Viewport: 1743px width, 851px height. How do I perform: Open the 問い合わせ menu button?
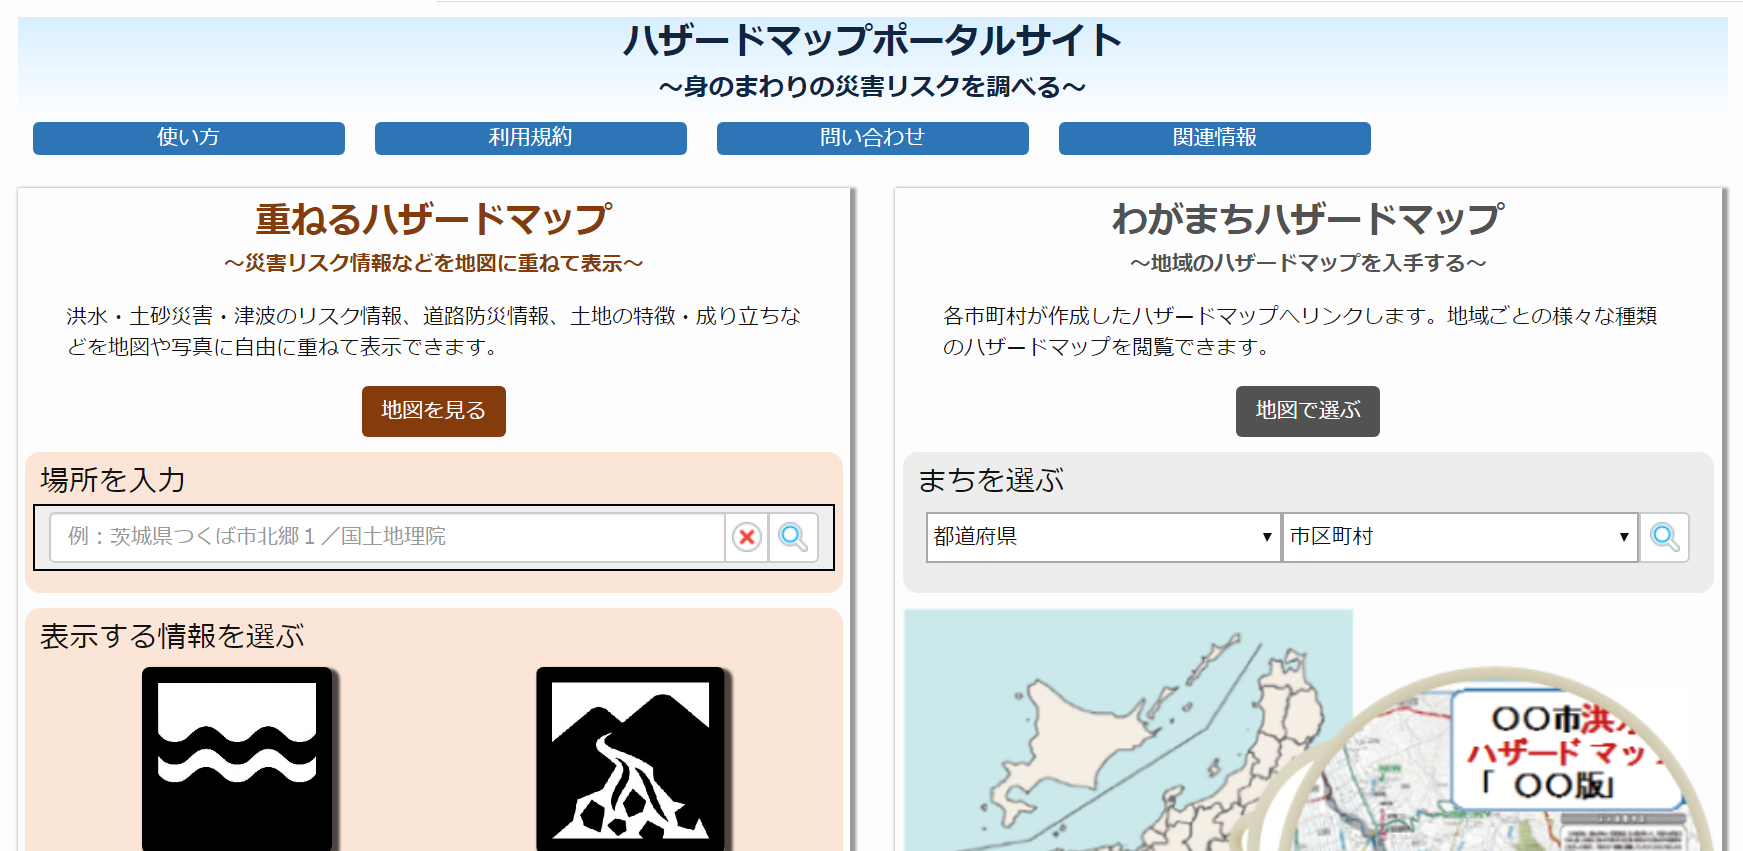(x=873, y=138)
